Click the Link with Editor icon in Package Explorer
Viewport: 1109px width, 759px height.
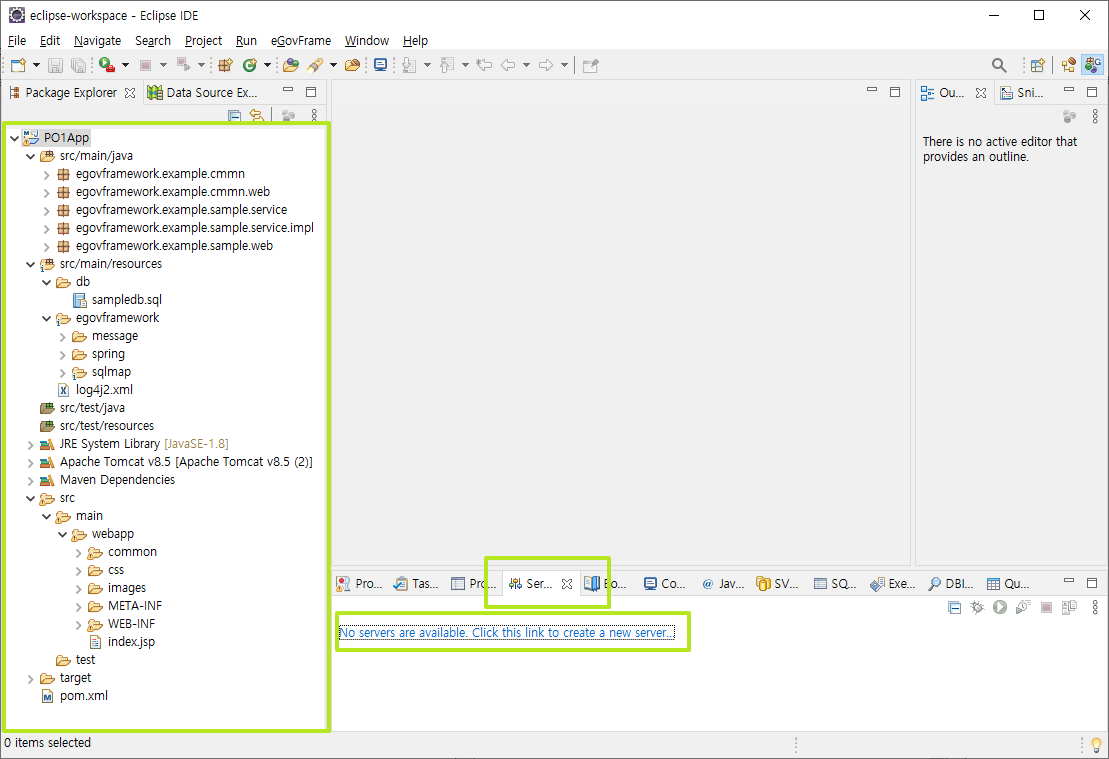pos(257,115)
